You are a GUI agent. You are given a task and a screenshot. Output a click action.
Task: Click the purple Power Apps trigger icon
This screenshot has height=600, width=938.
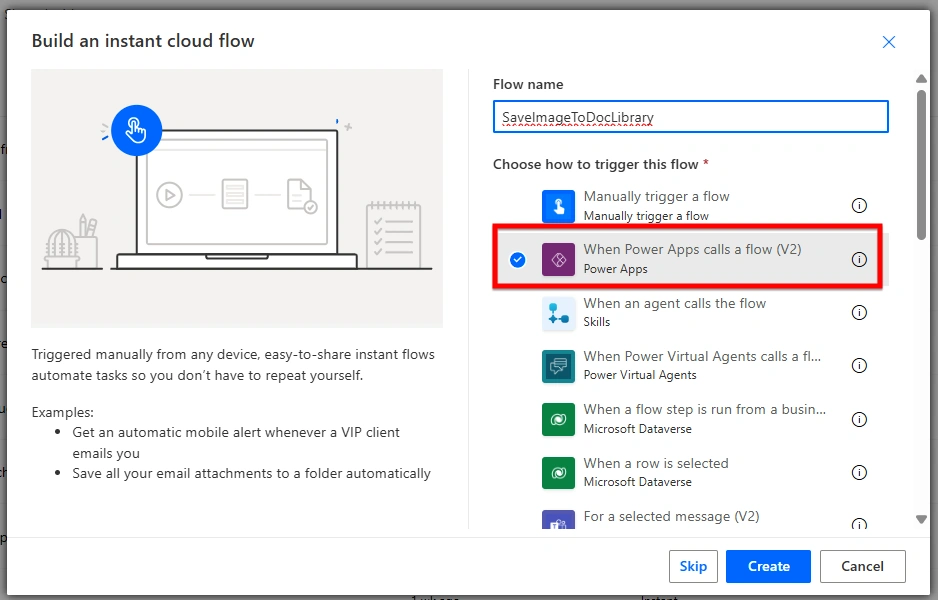(x=558, y=259)
